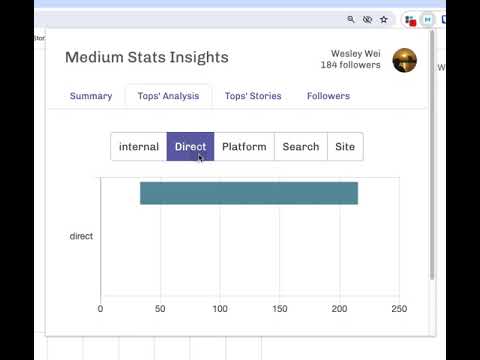Image resolution: width=480 pixels, height=360 pixels.
Task: Click the 100 axis tick label
Action: click(x=220, y=309)
